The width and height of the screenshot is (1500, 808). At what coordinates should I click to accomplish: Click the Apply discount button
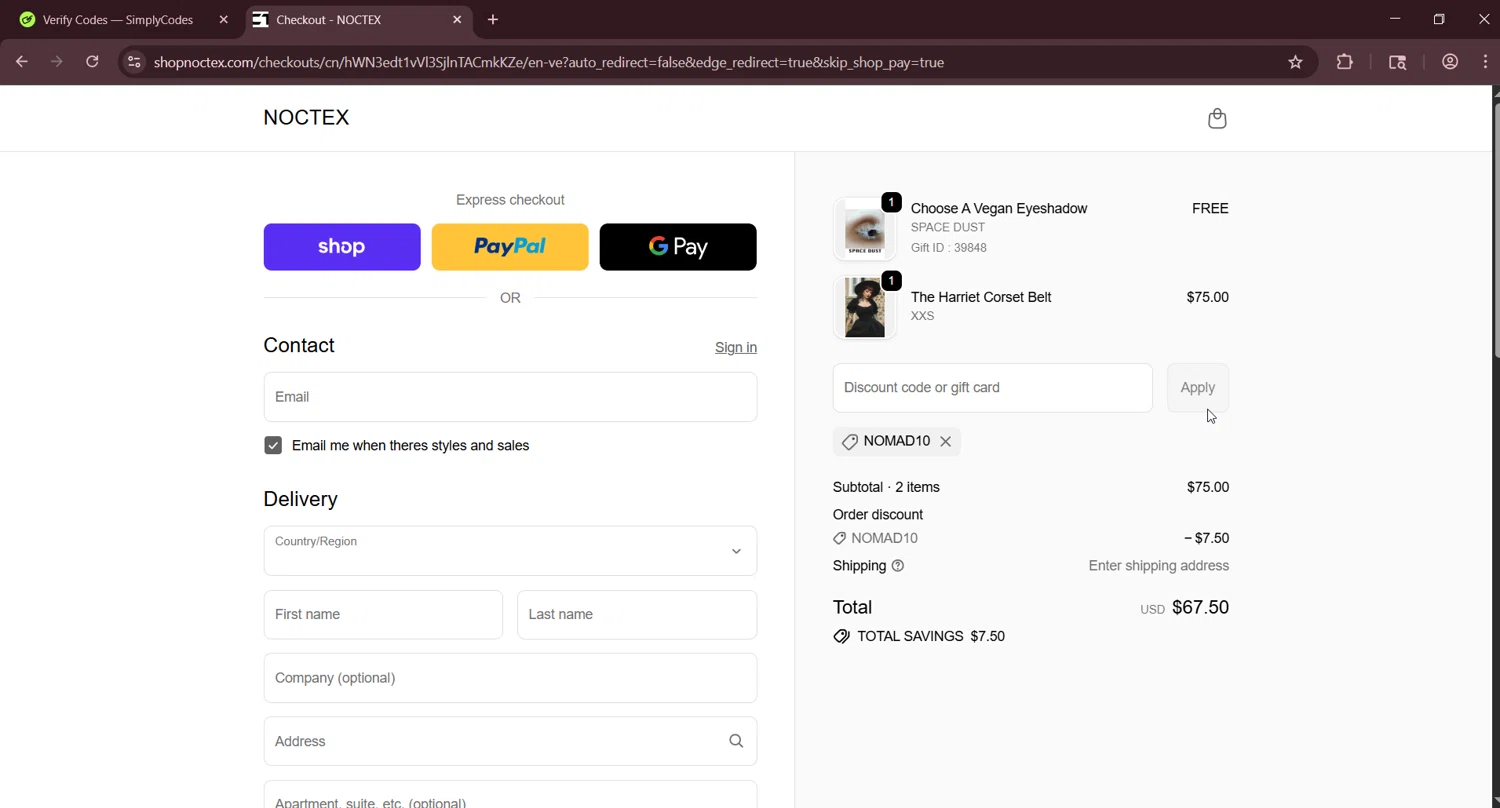[1198, 388]
